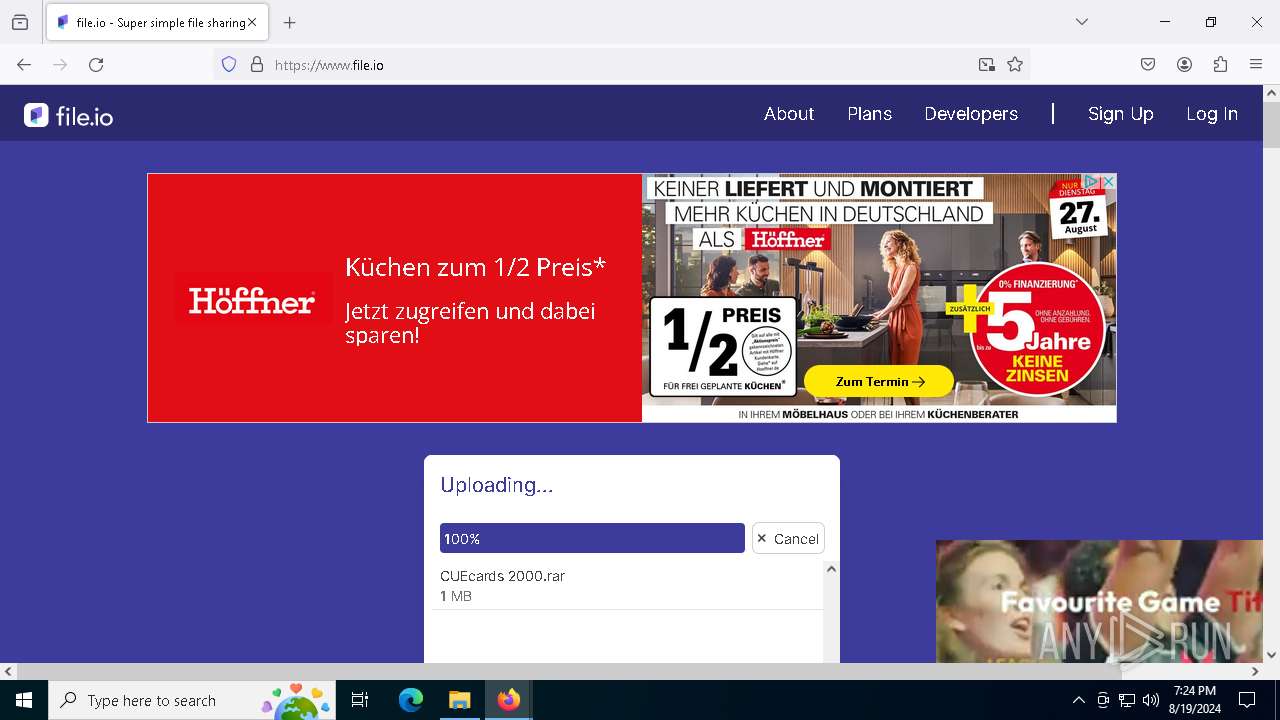Click the file.io logo
The image size is (1280, 720).
tap(68, 116)
